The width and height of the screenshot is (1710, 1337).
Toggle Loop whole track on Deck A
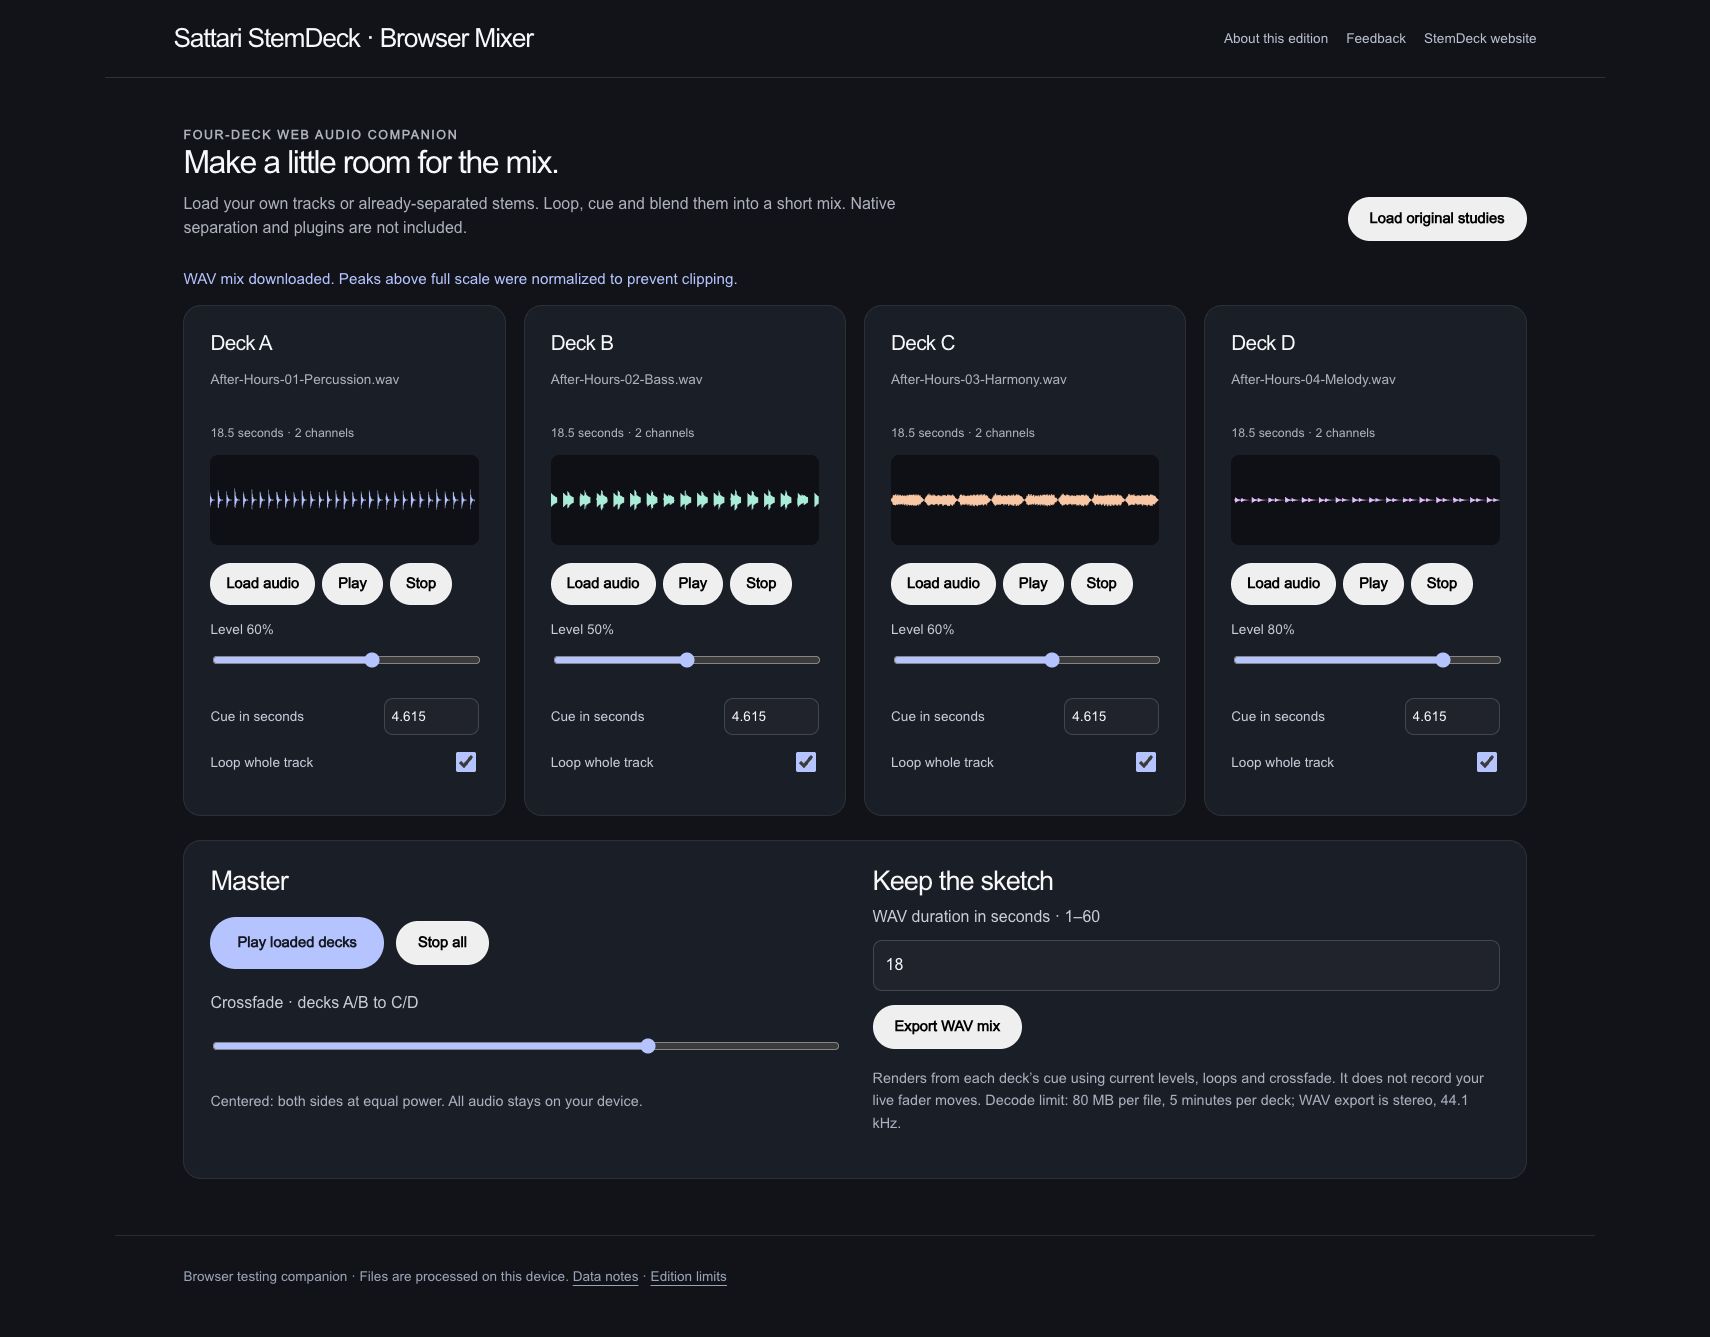[x=466, y=762]
